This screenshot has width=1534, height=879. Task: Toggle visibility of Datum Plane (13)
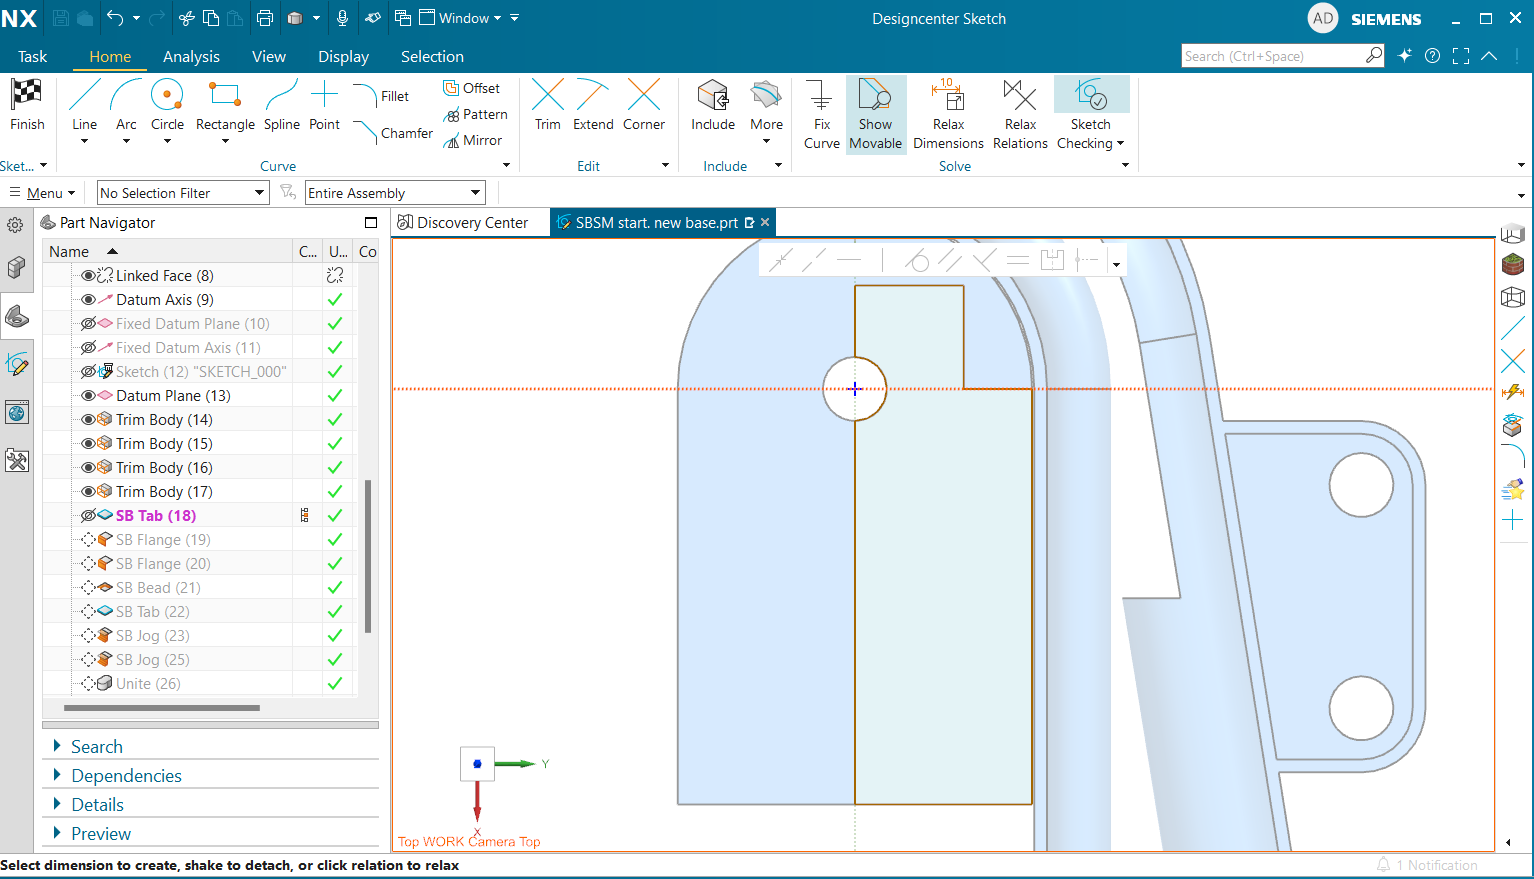tap(88, 396)
